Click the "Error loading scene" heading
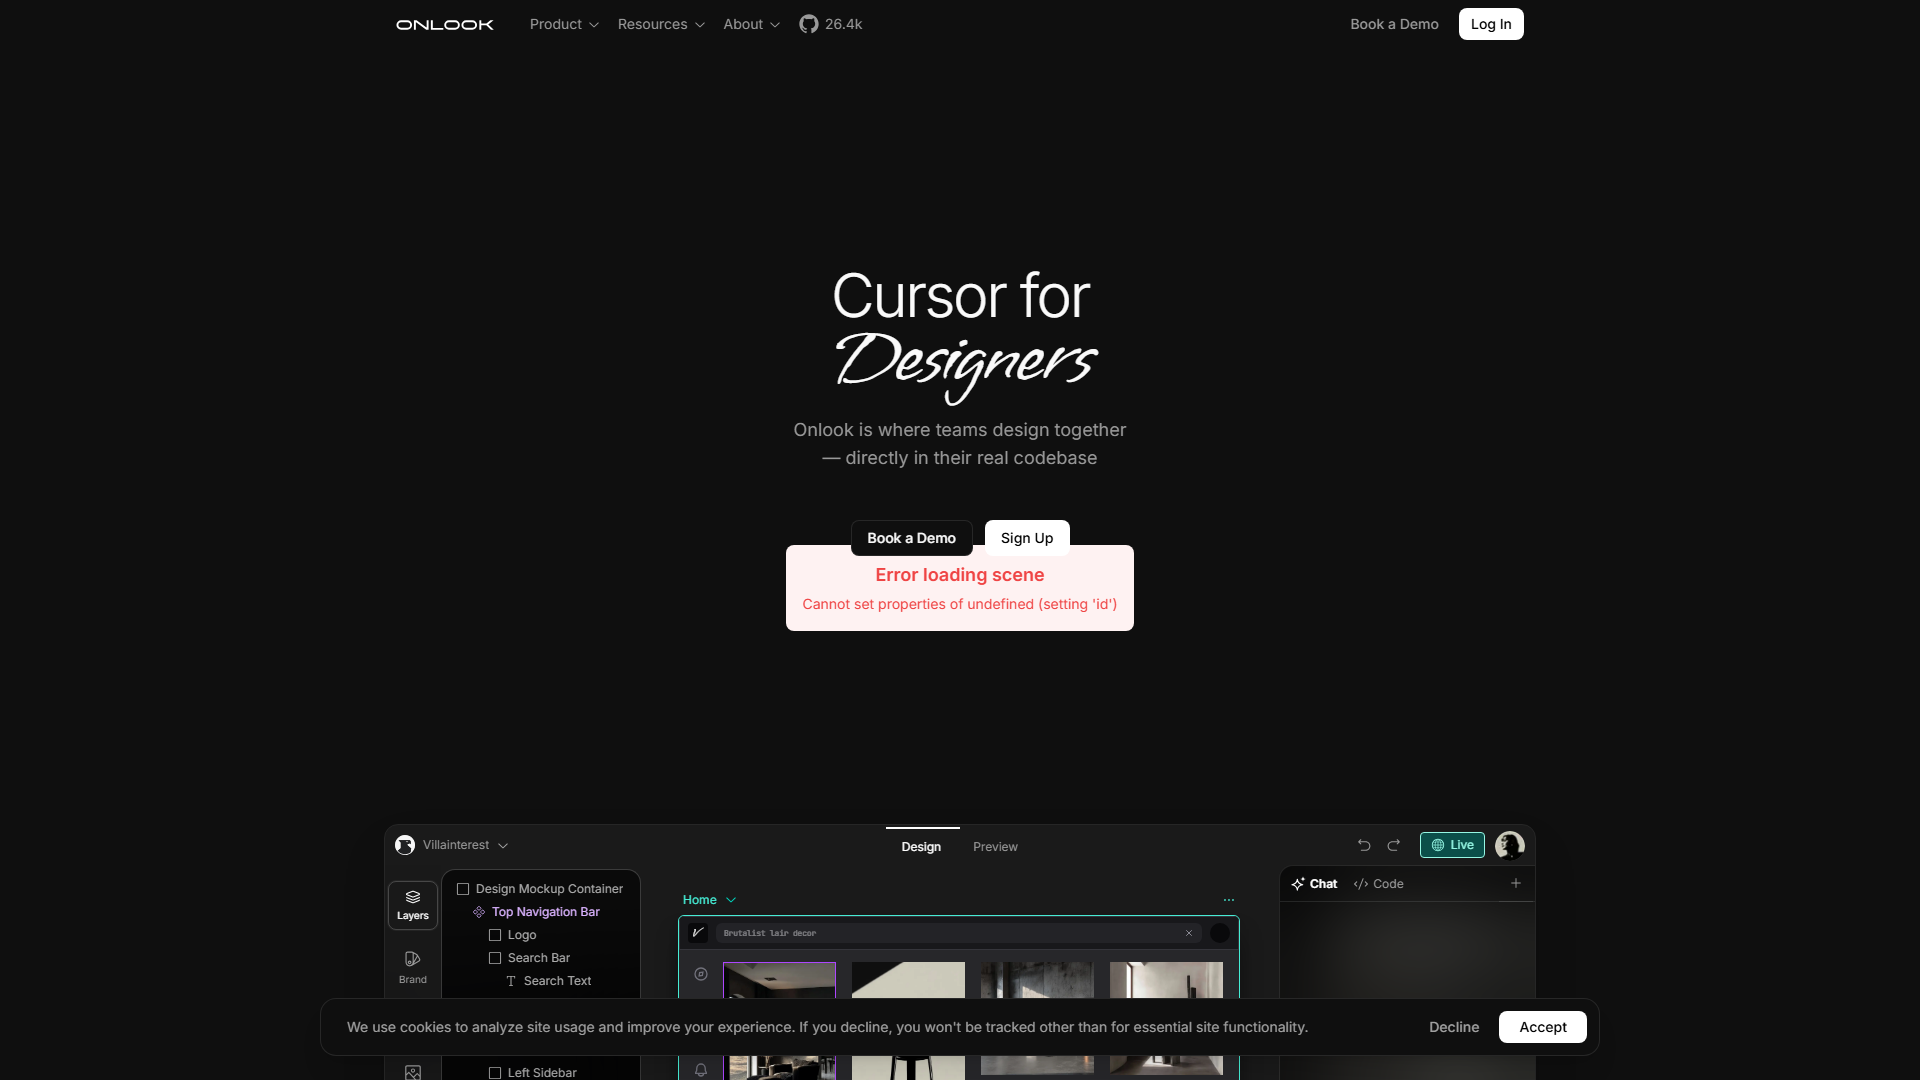 (960, 575)
